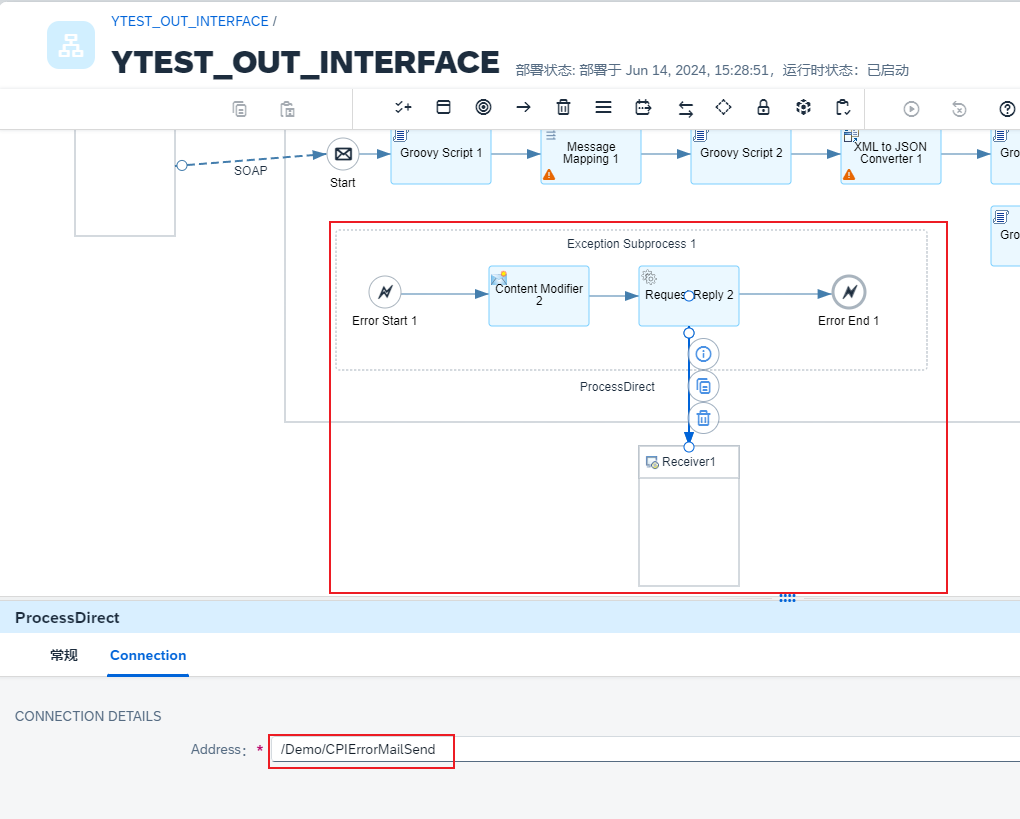Click the hamburger lines icon in toolbar

pyautogui.click(x=603, y=108)
